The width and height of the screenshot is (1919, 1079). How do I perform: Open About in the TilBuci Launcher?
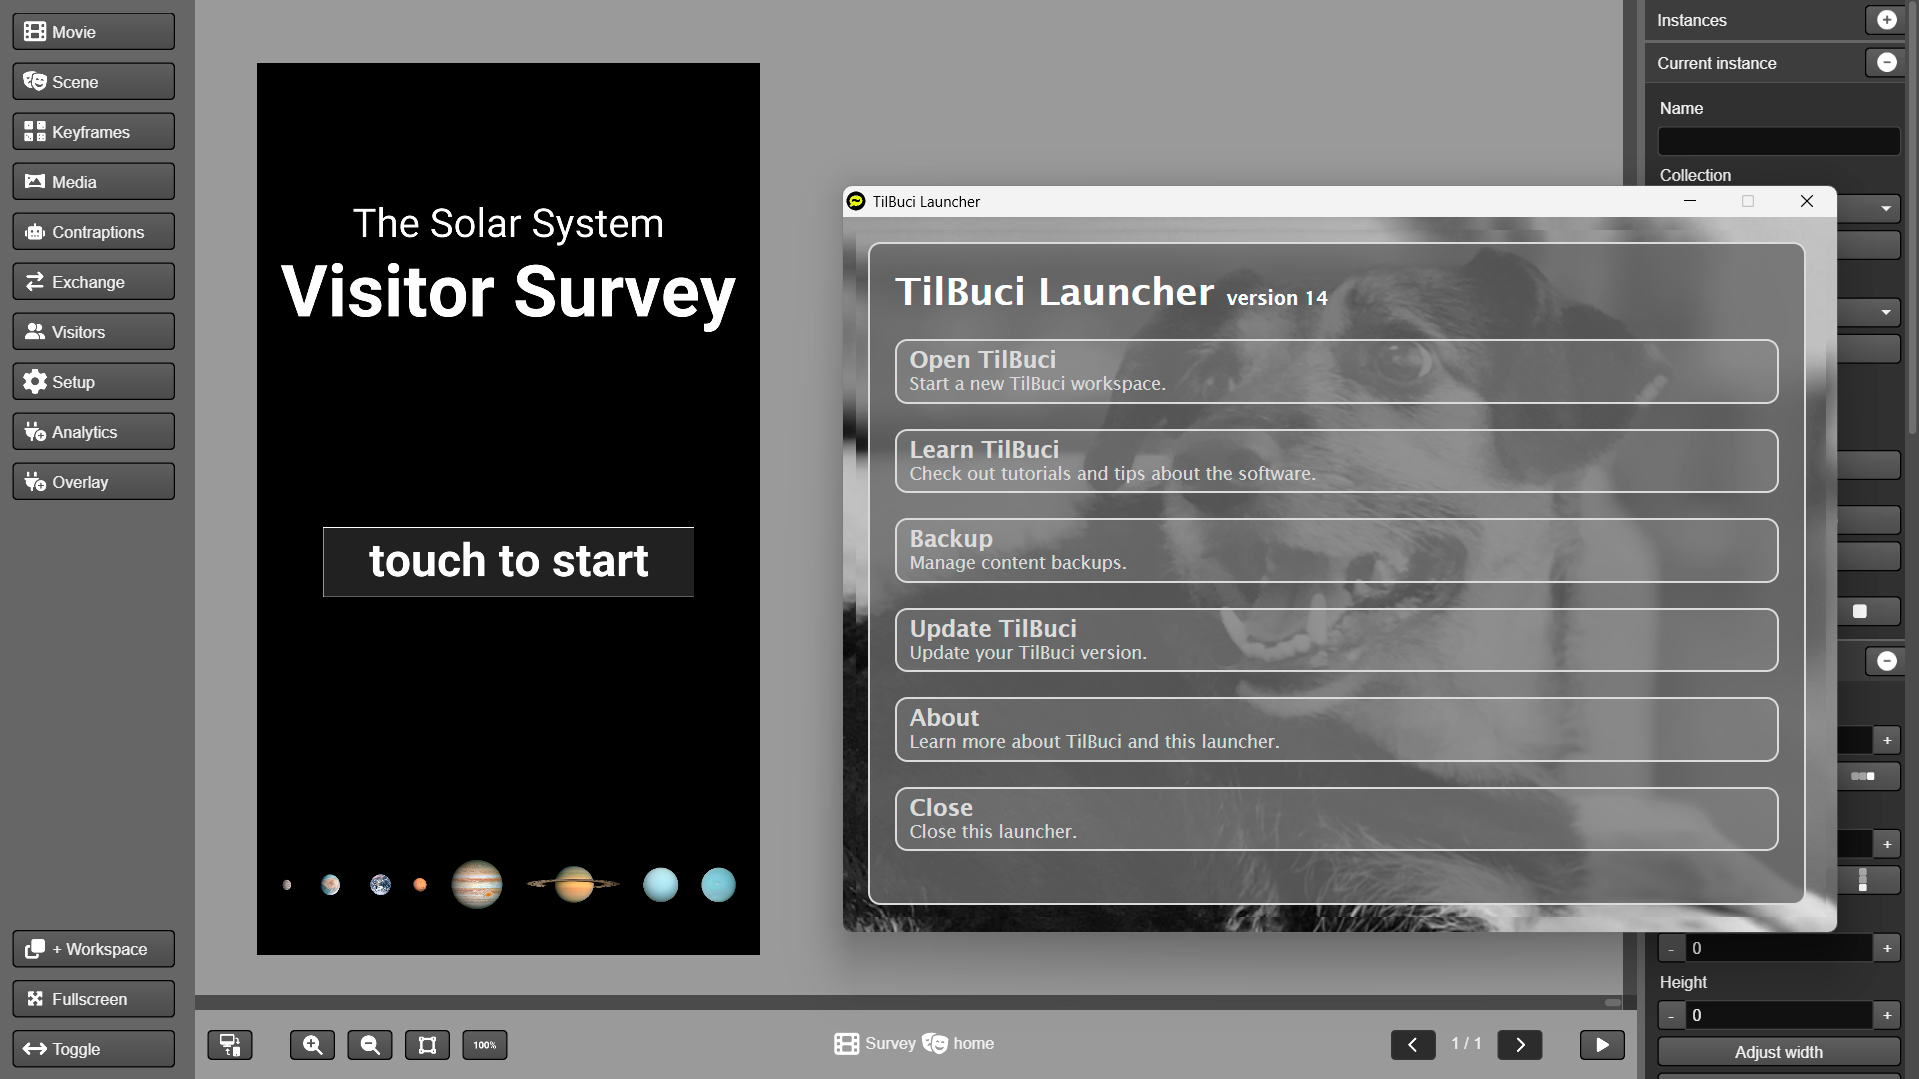click(x=1336, y=729)
